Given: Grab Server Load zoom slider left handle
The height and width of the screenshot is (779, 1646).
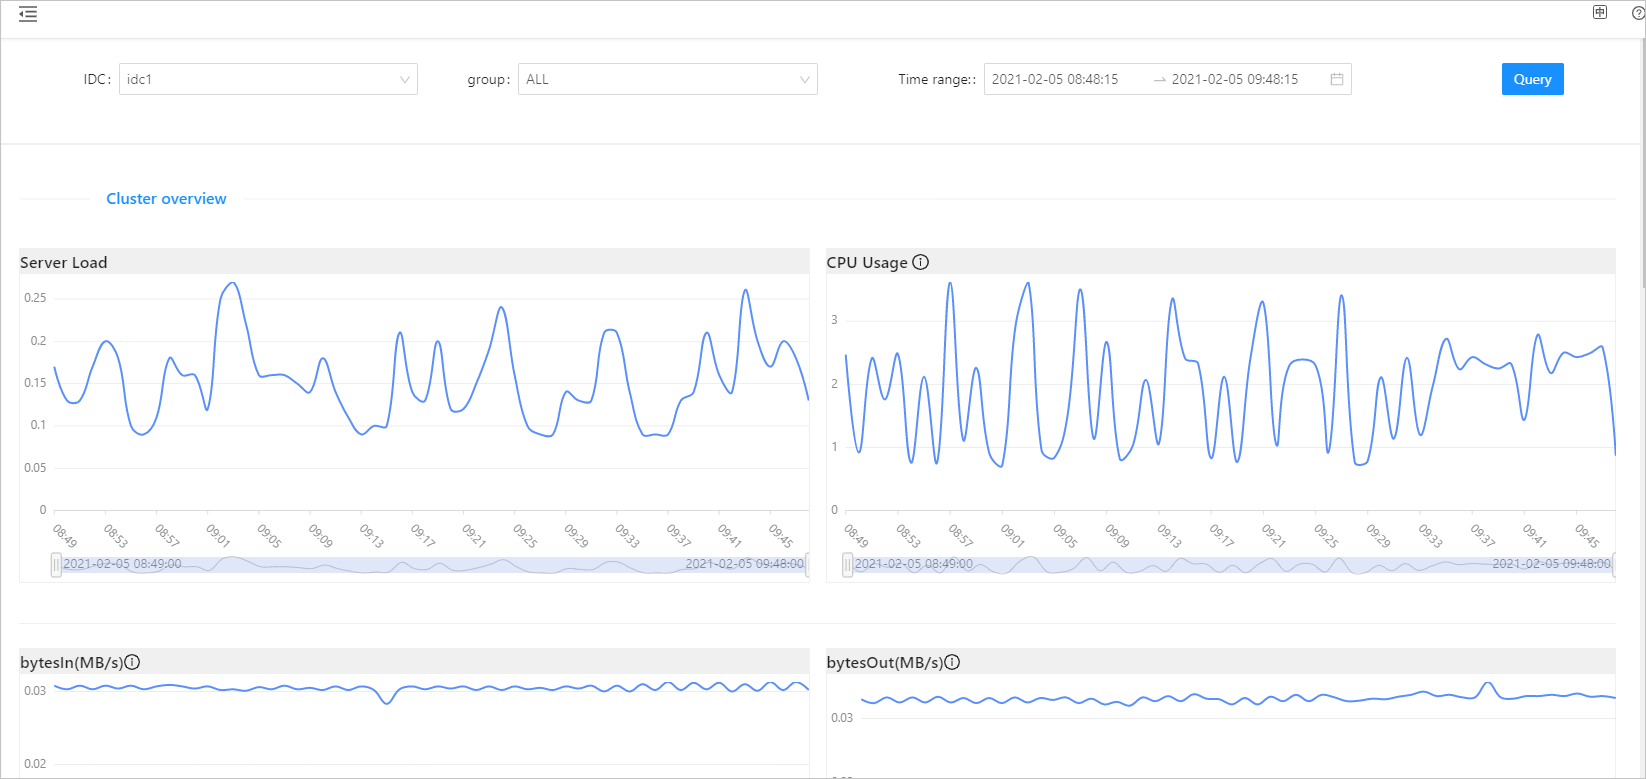Looking at the screenshot, I should (x=56, y=565).
